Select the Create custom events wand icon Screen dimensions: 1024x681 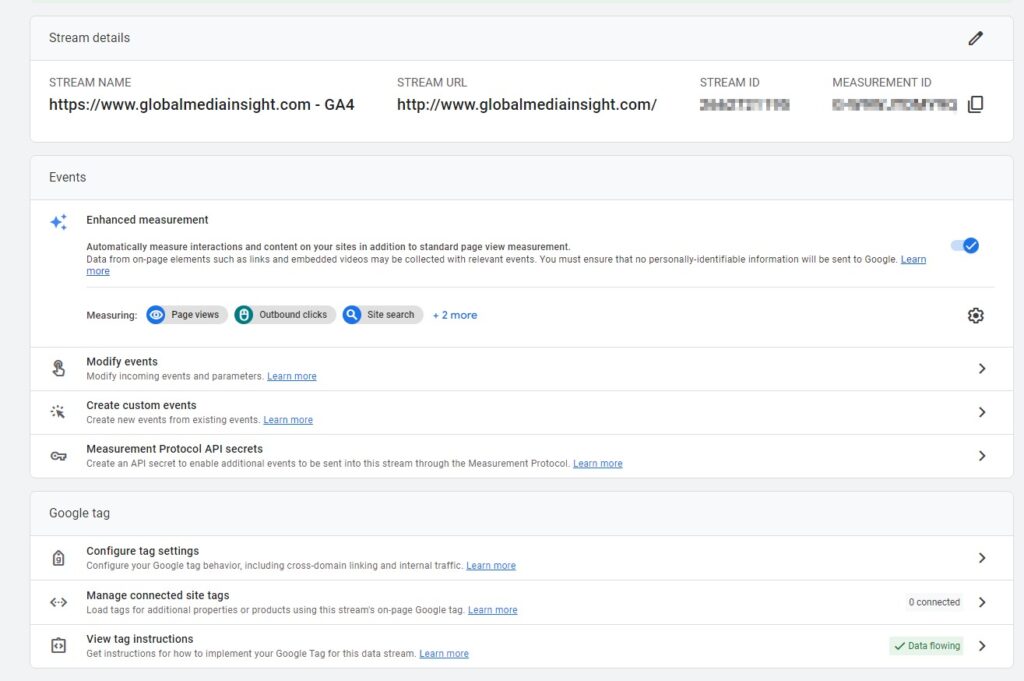59,411
